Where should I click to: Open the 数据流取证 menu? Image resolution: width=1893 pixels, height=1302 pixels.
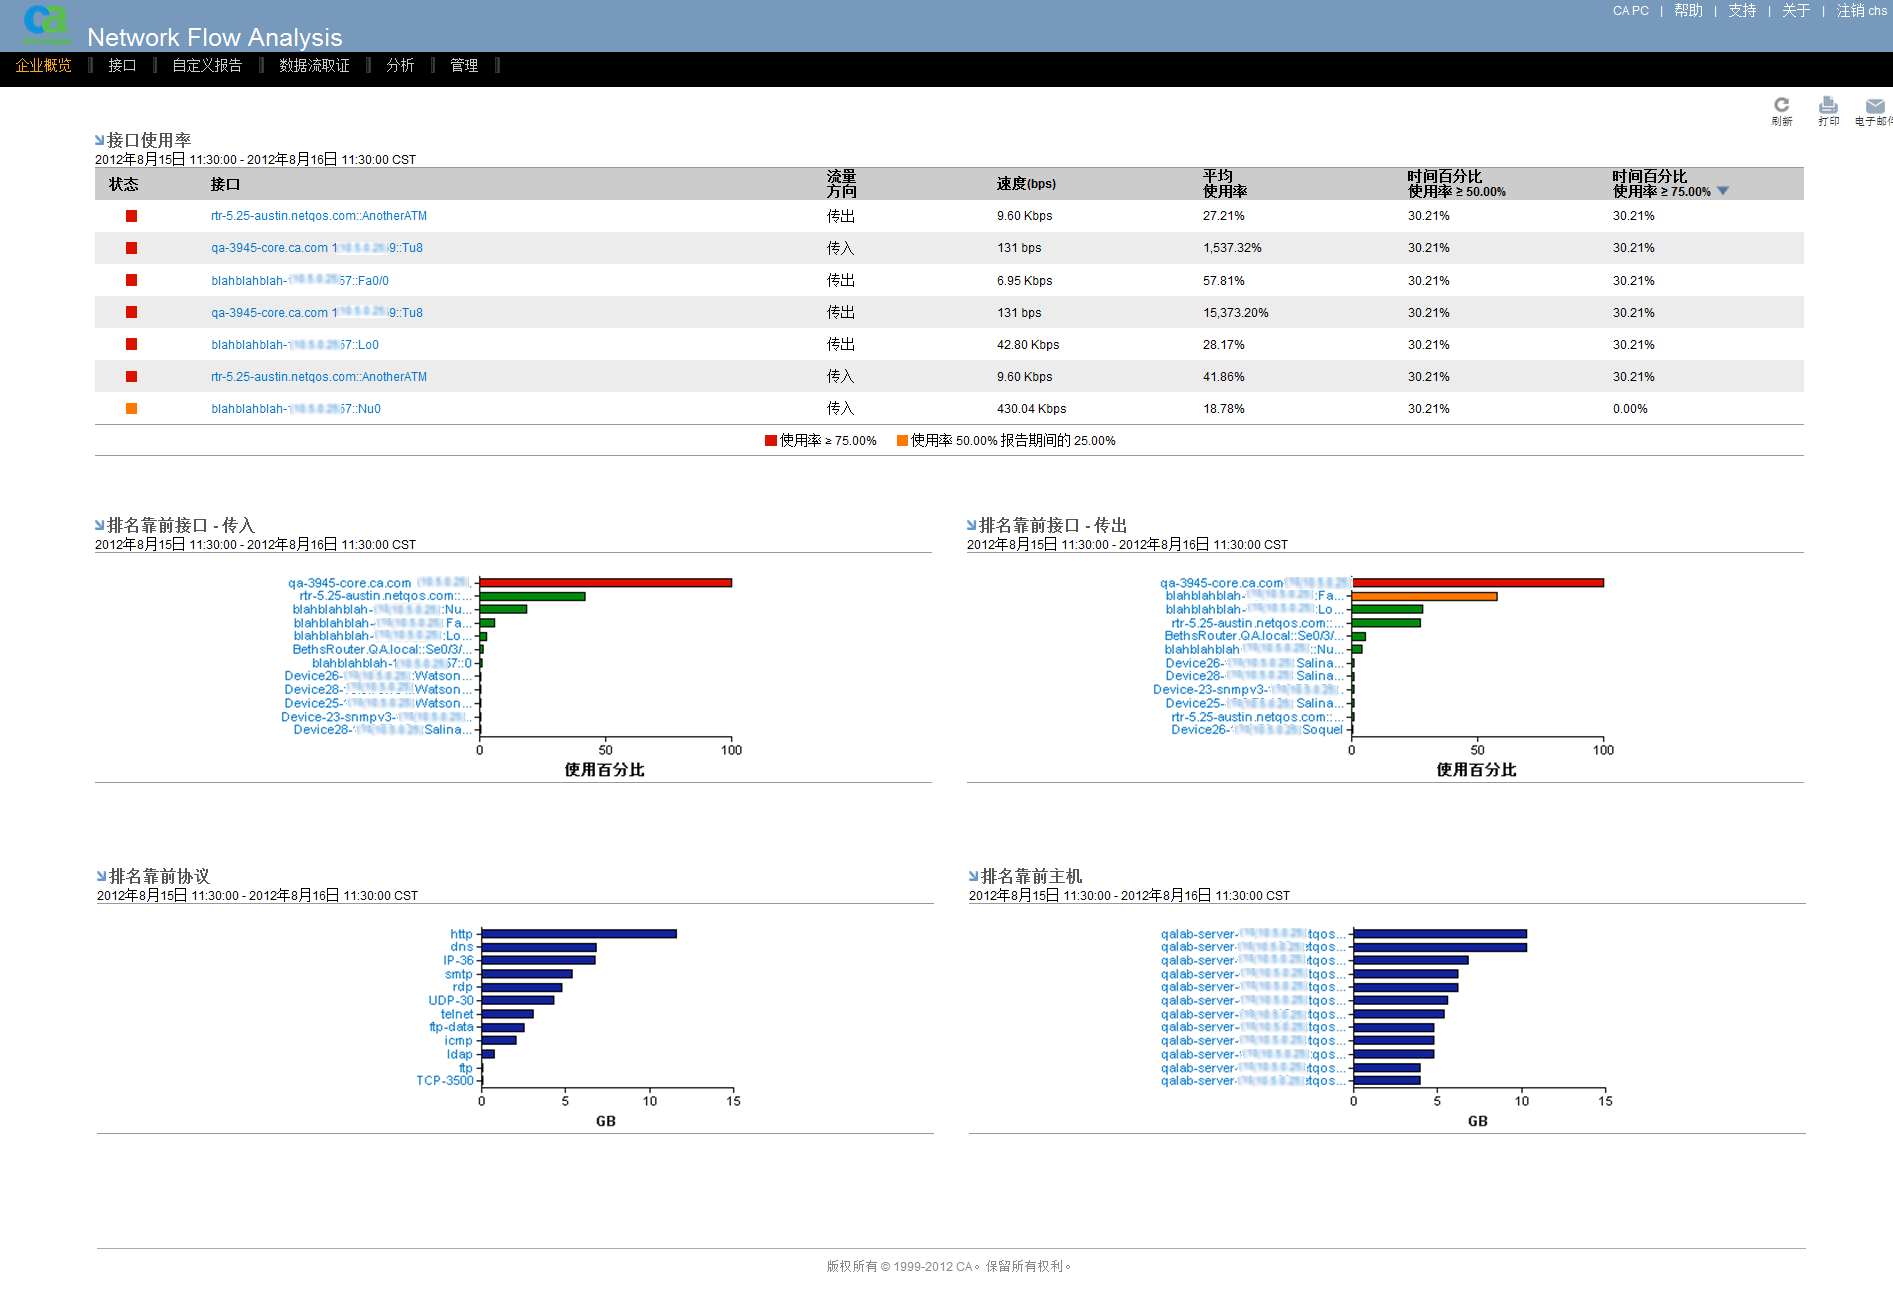(314, 66)
